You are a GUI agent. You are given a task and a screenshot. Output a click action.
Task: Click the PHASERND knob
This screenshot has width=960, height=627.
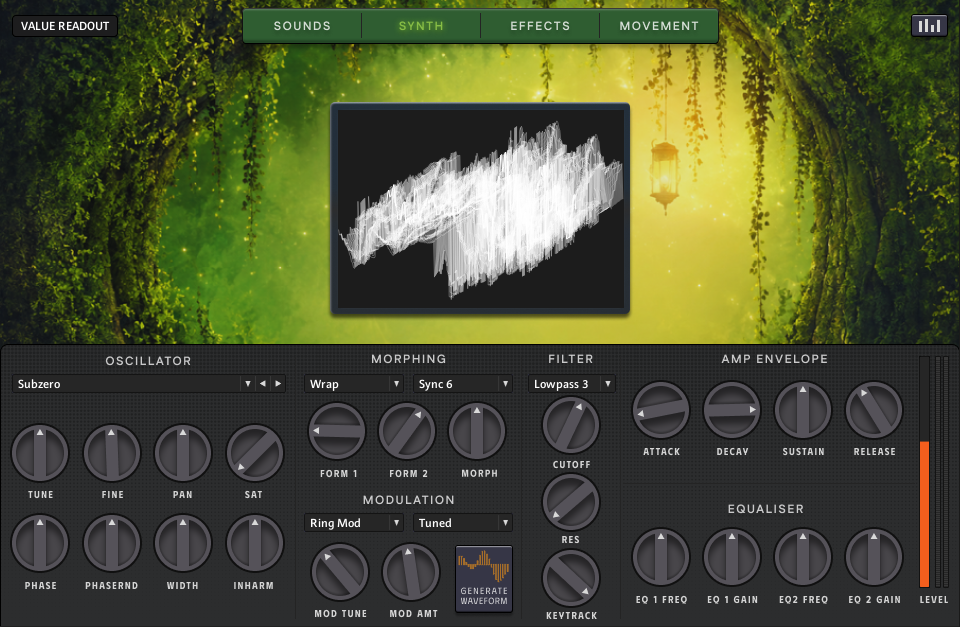(x=111, y=543)
